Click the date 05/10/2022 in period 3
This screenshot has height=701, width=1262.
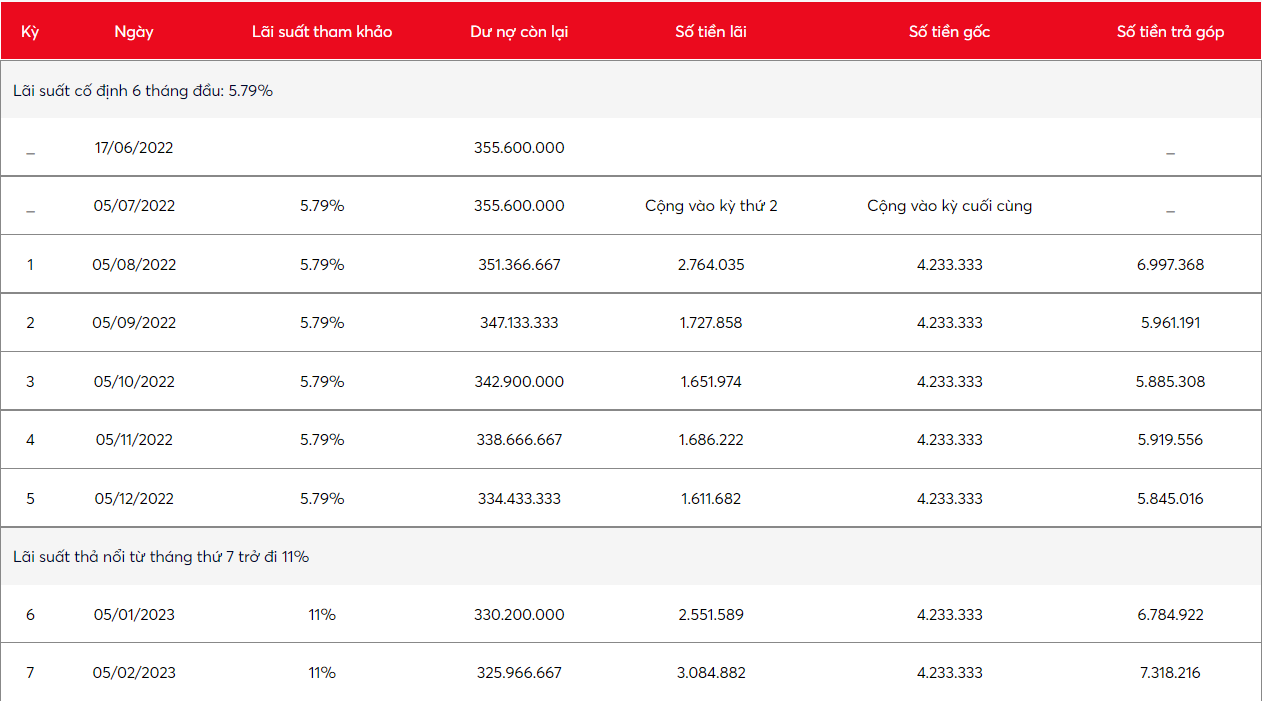[x=134, y=382]
